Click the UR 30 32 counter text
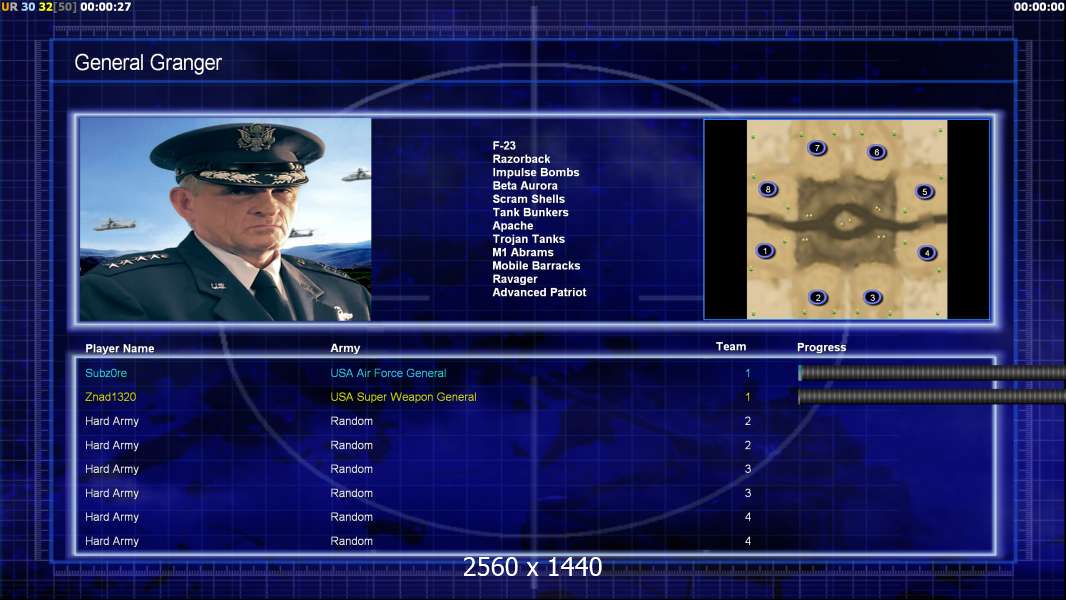The width and height of the screenshot is (1066, 600). coord(39,7)
